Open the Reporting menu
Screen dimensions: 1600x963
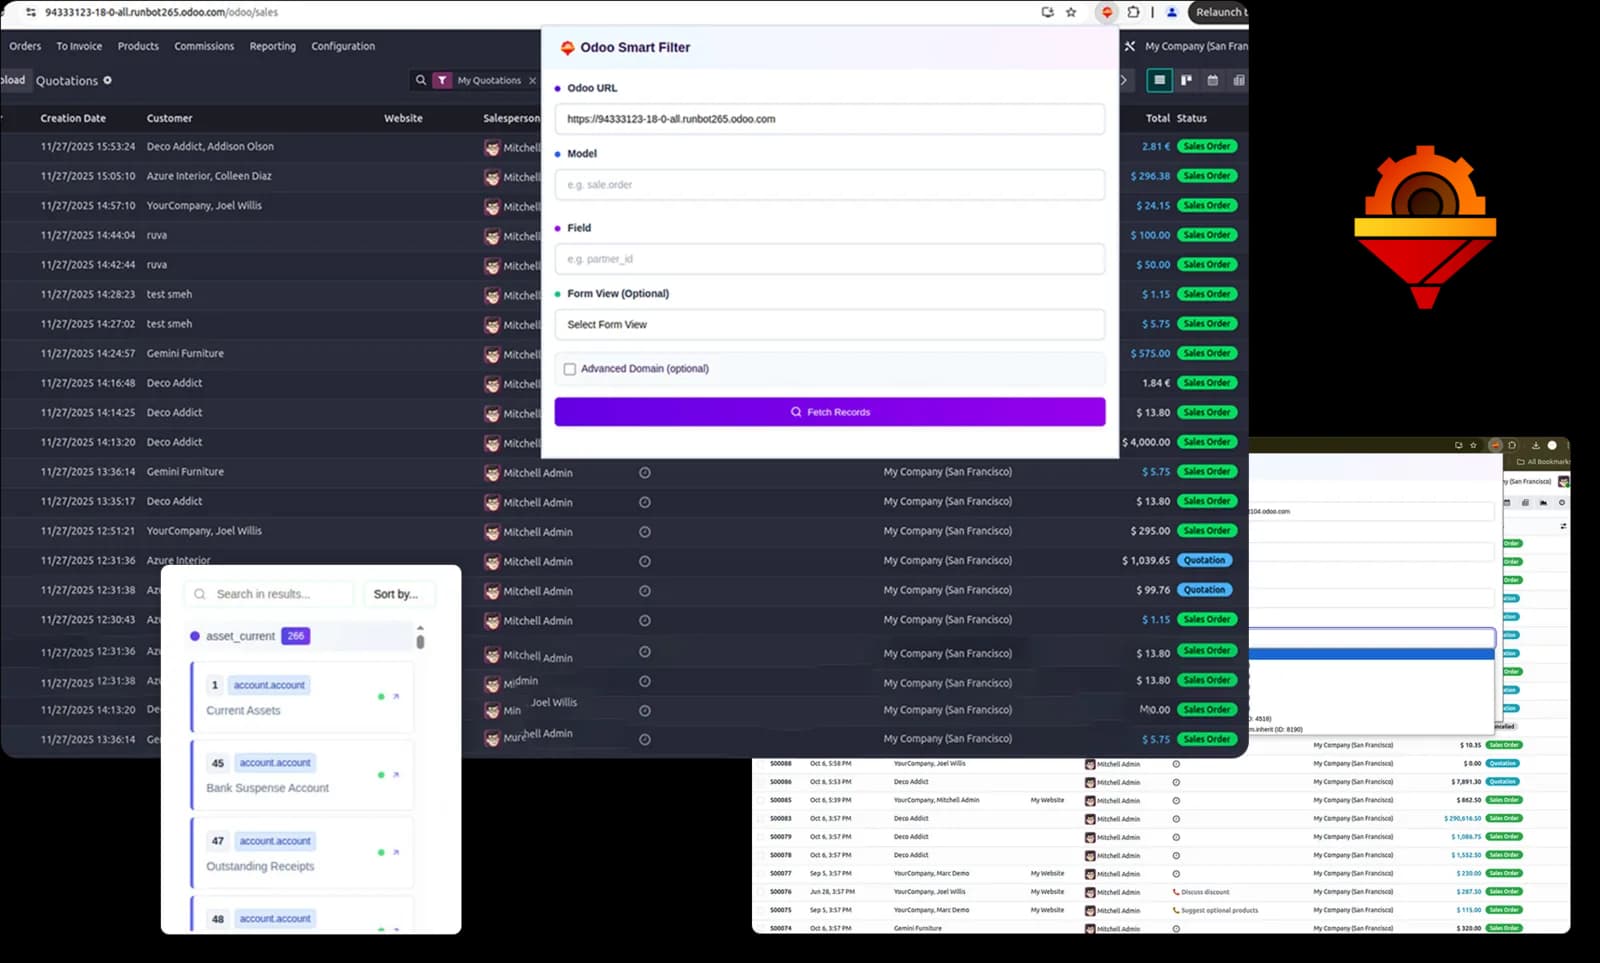click(273, 46)
